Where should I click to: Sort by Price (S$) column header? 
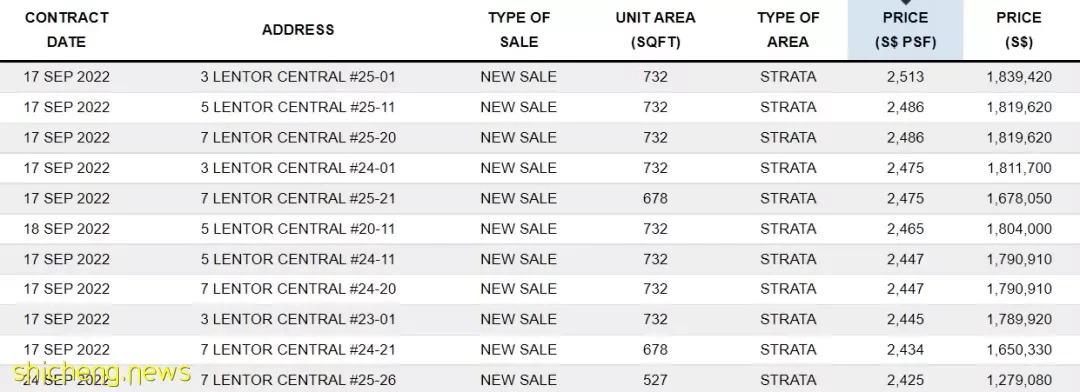click(x=1019, y=30)
